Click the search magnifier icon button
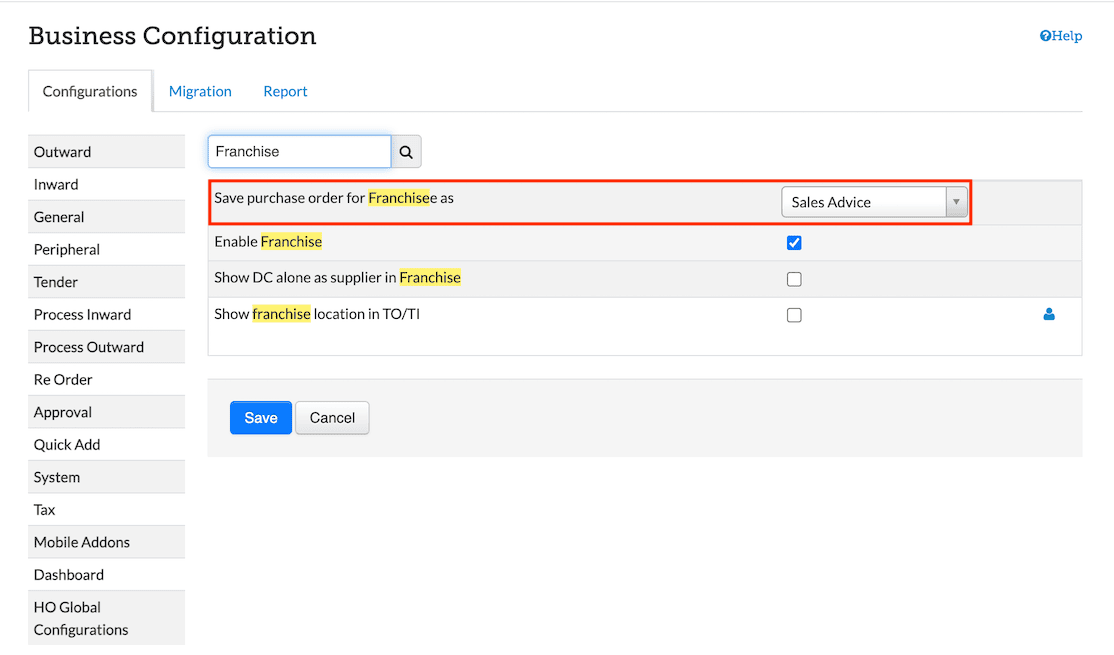Viewport: 1114px width, 655px height. coord(406,152)
